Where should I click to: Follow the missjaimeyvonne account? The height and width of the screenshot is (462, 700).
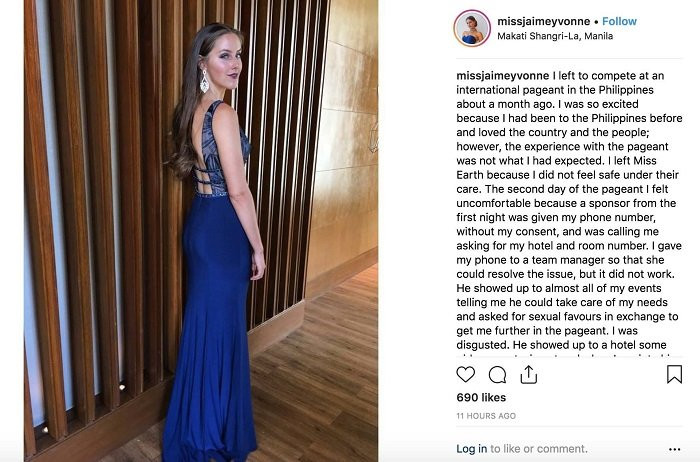tap(619, 20)
